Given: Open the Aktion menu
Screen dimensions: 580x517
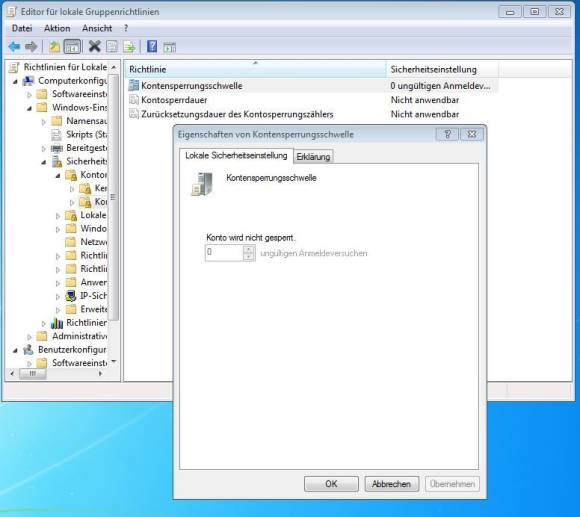Looking at the screenshot, I should [x=57, y=28].
